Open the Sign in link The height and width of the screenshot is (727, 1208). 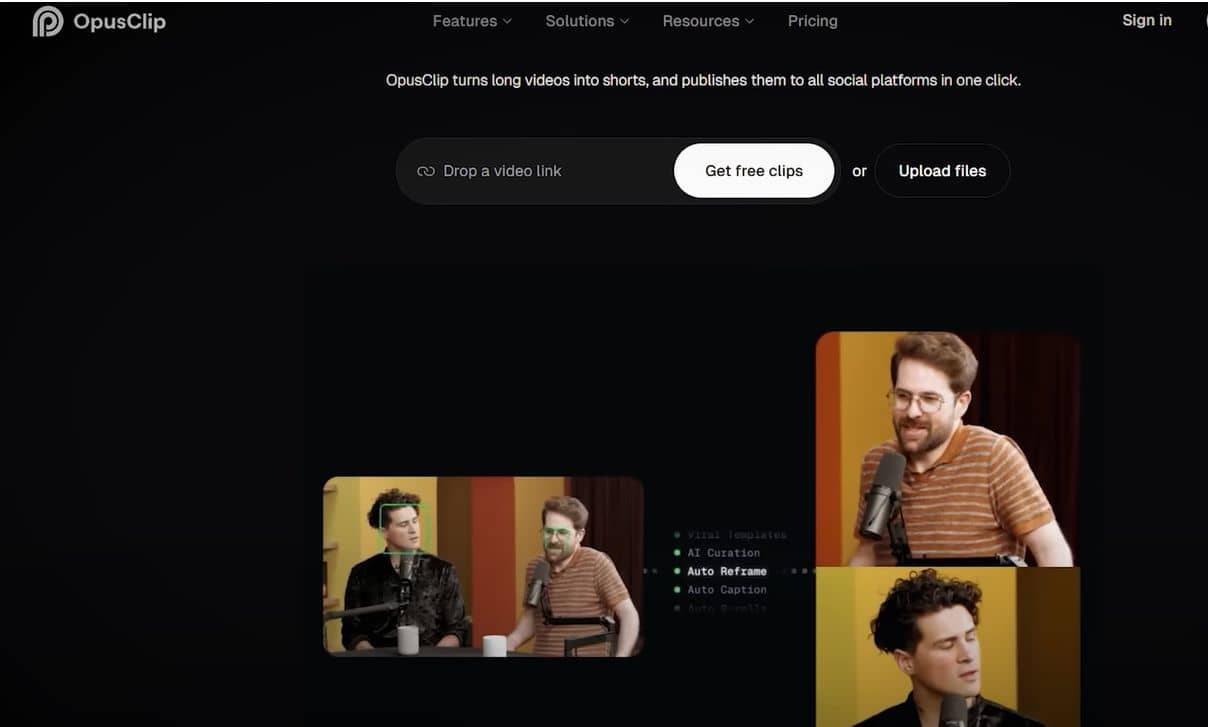point(1146,20)
